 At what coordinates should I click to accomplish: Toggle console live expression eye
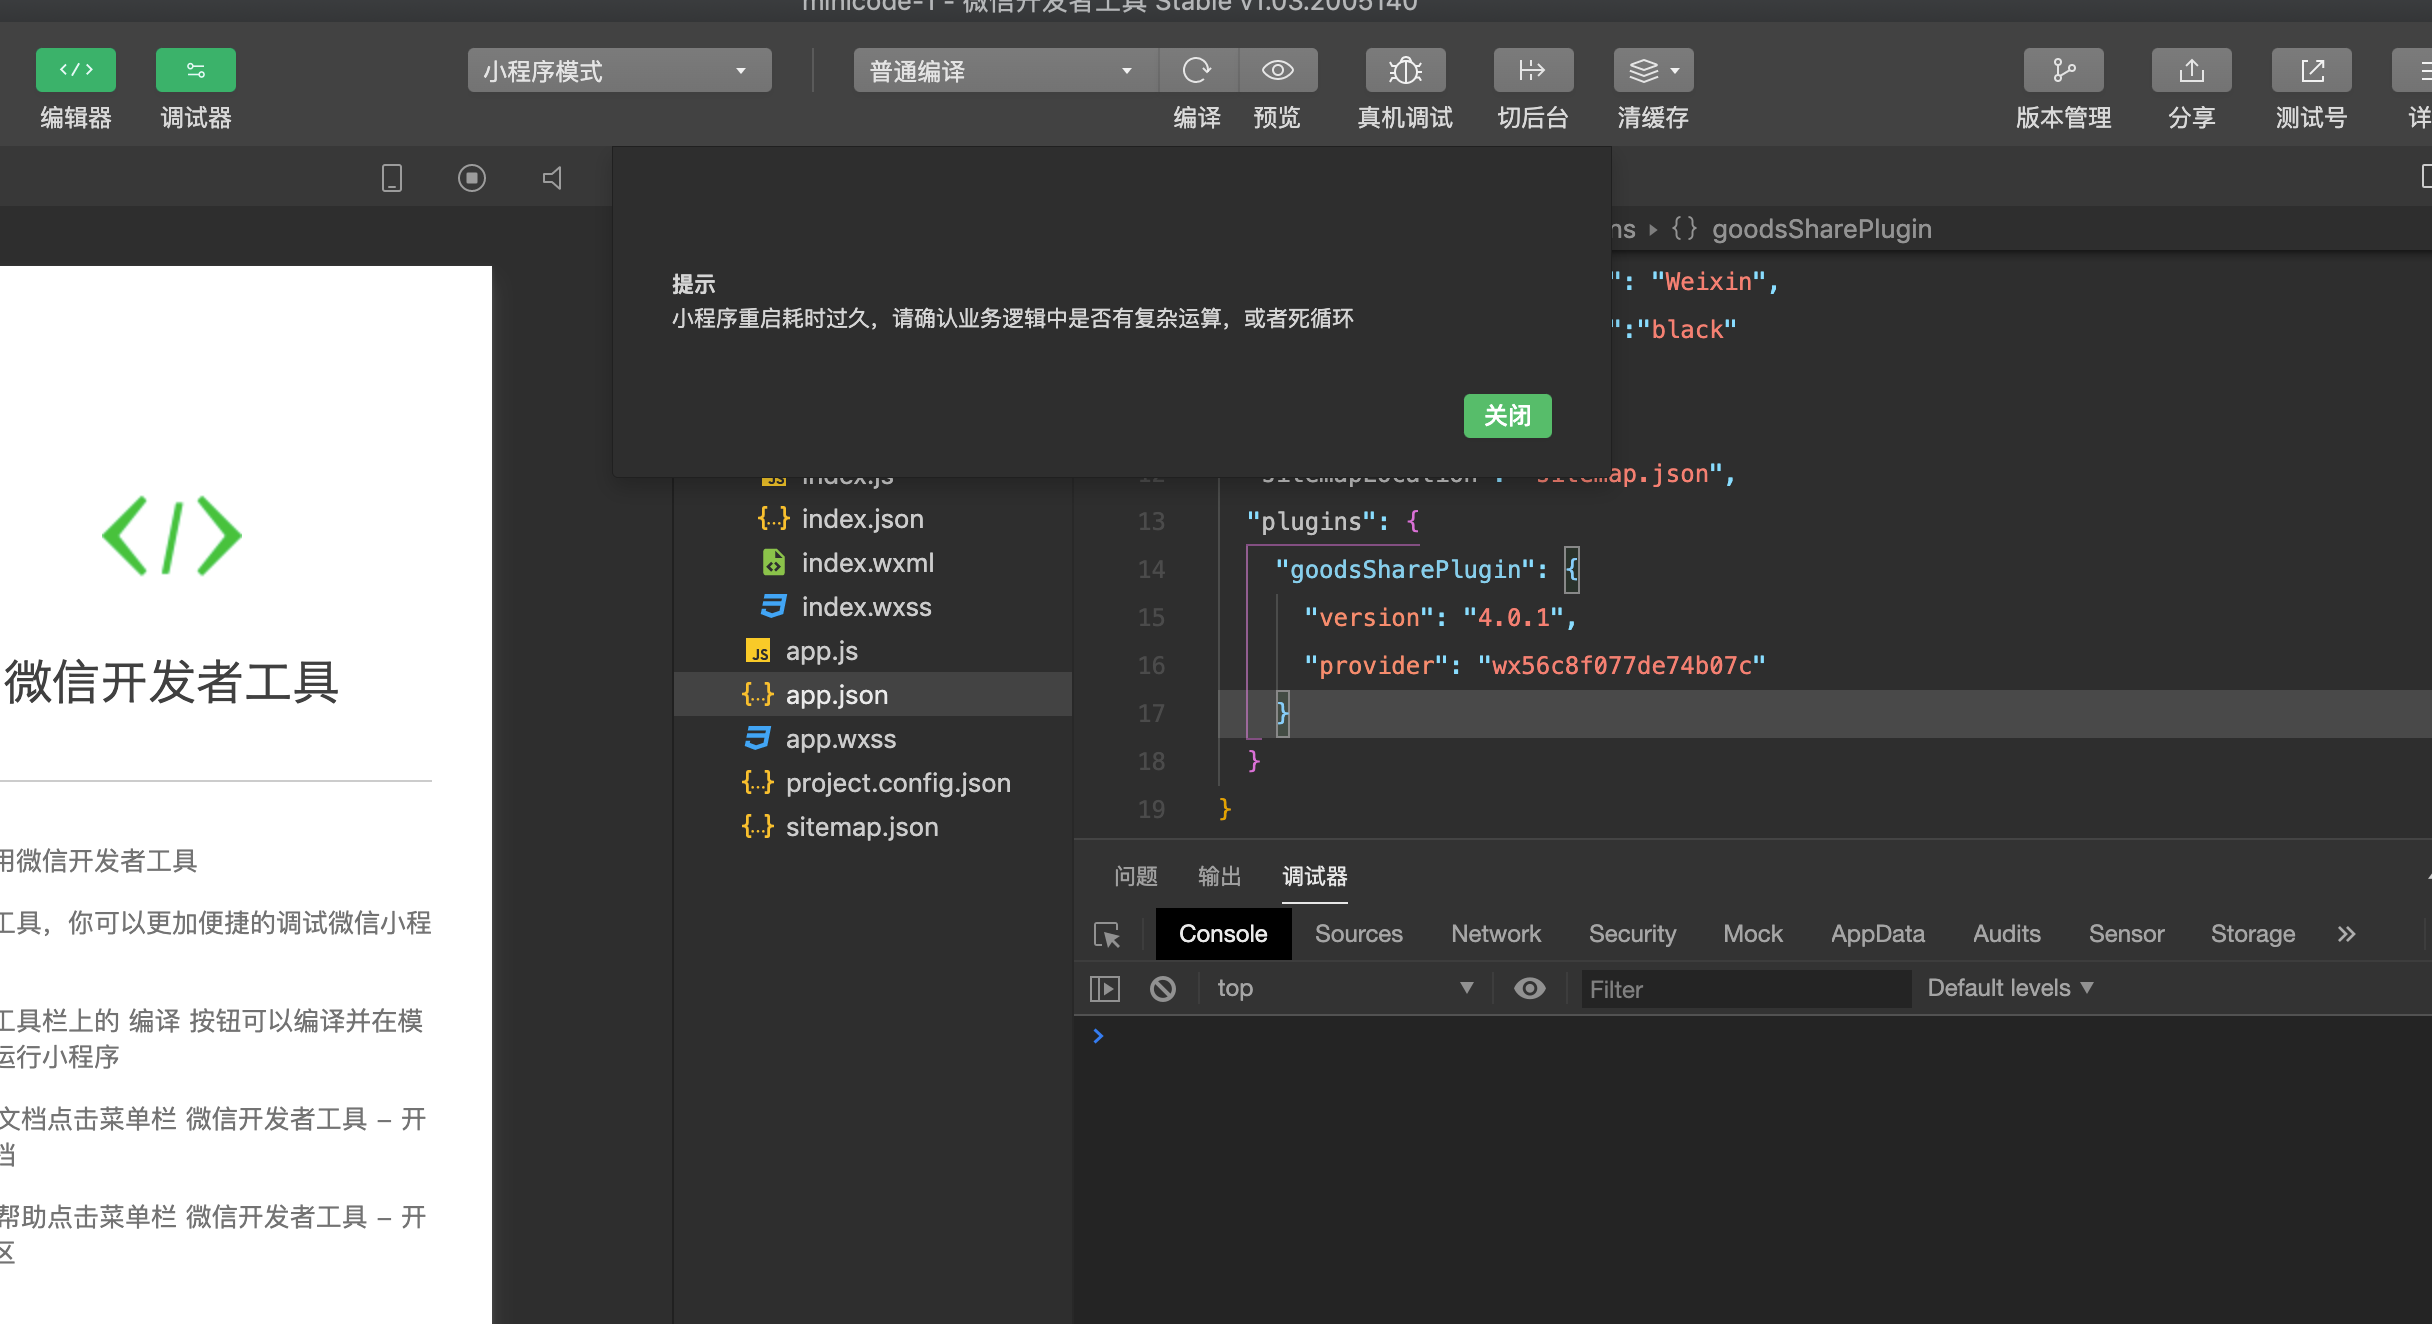coord(1529,988)
